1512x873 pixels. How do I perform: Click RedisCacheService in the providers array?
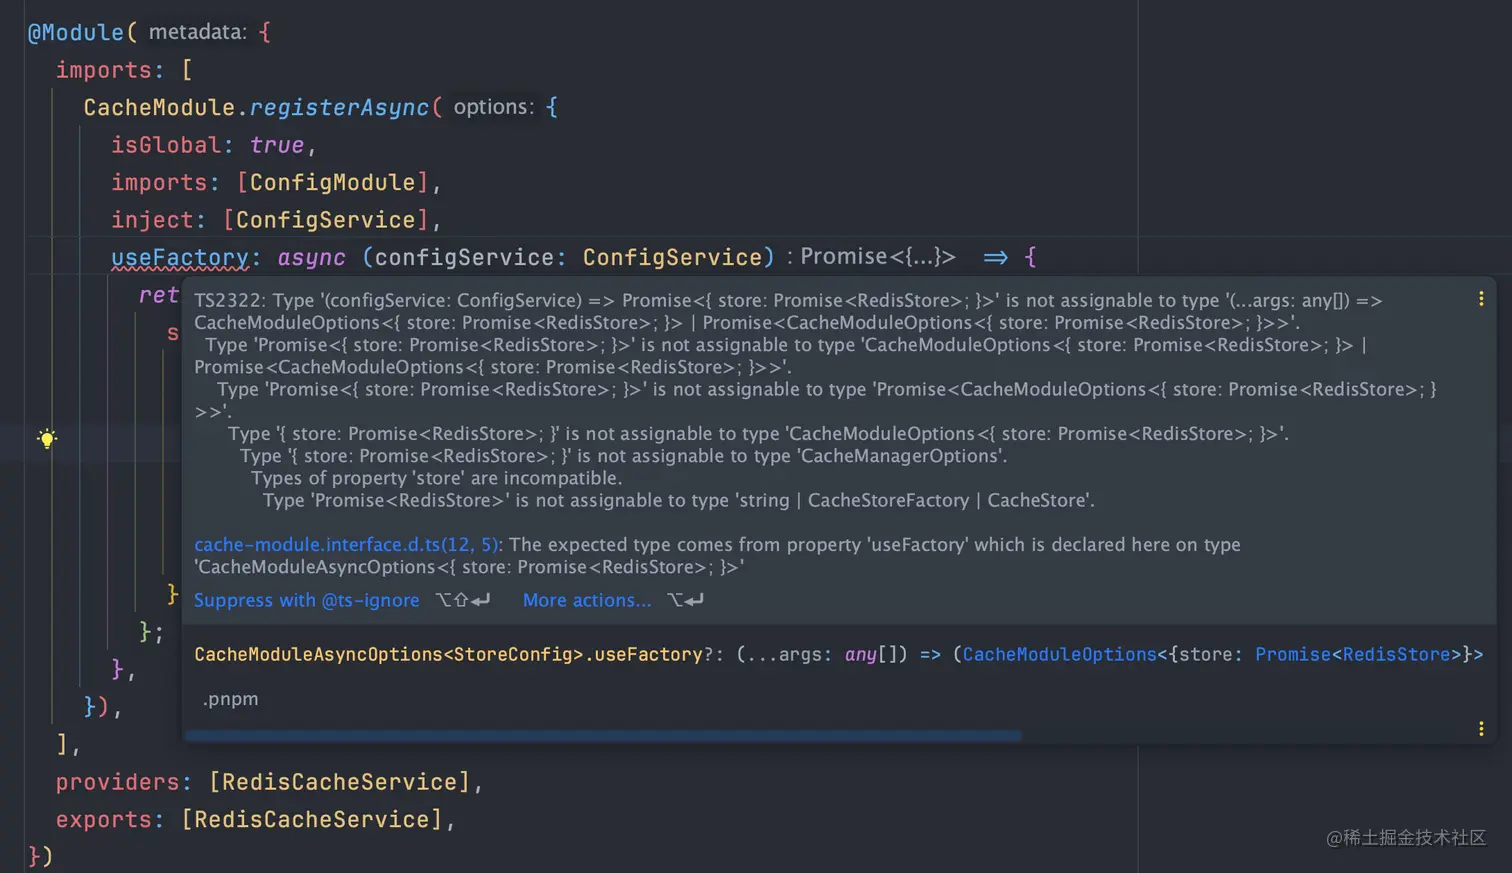pyautogui.click(x=339, y=782)
